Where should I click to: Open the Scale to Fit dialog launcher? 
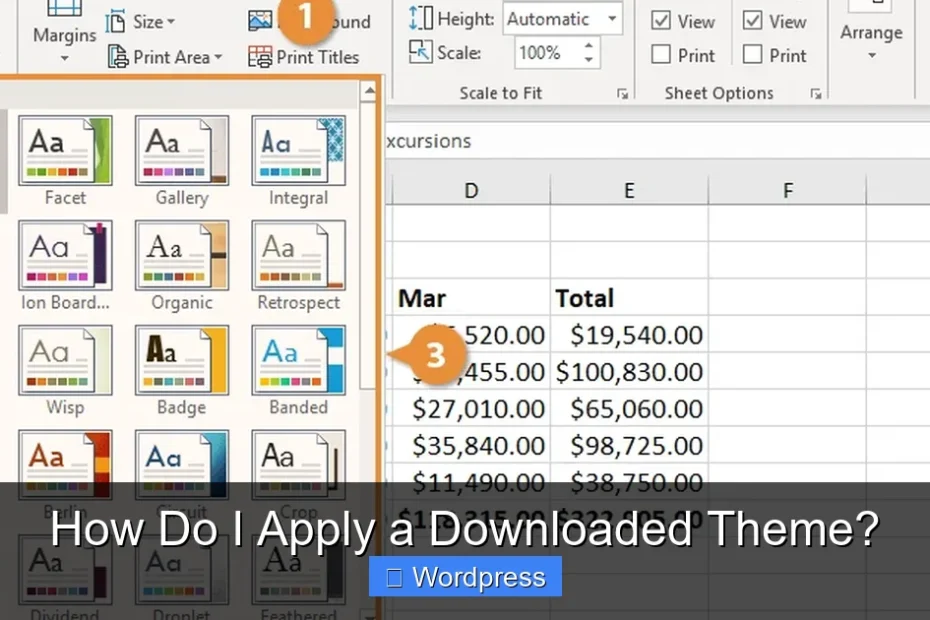tap(622, 93)
